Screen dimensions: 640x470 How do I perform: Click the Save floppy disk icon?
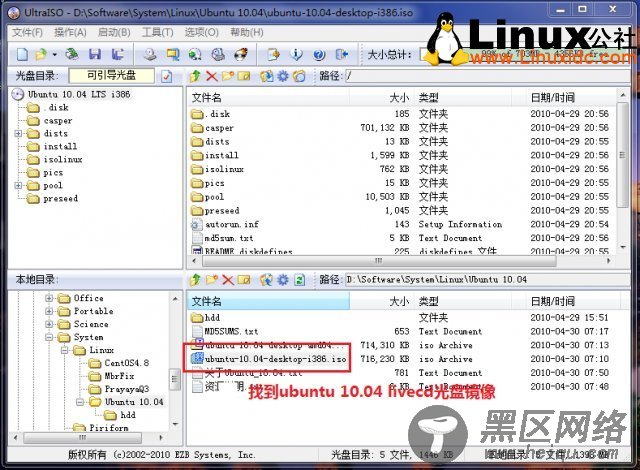point(95,54)
